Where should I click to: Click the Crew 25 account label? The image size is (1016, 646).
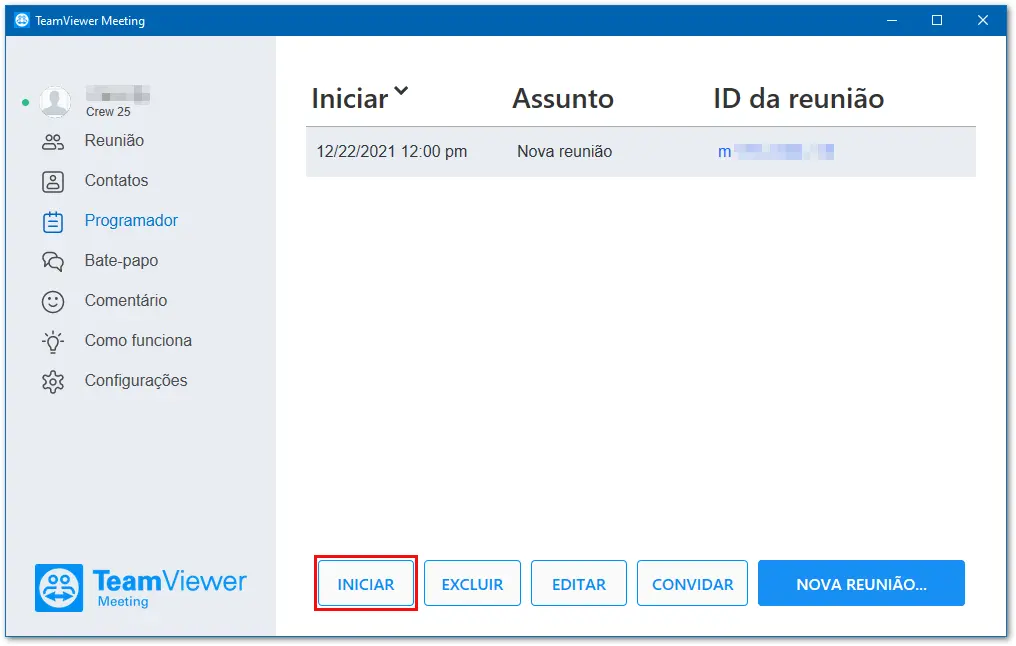point(108,112)
